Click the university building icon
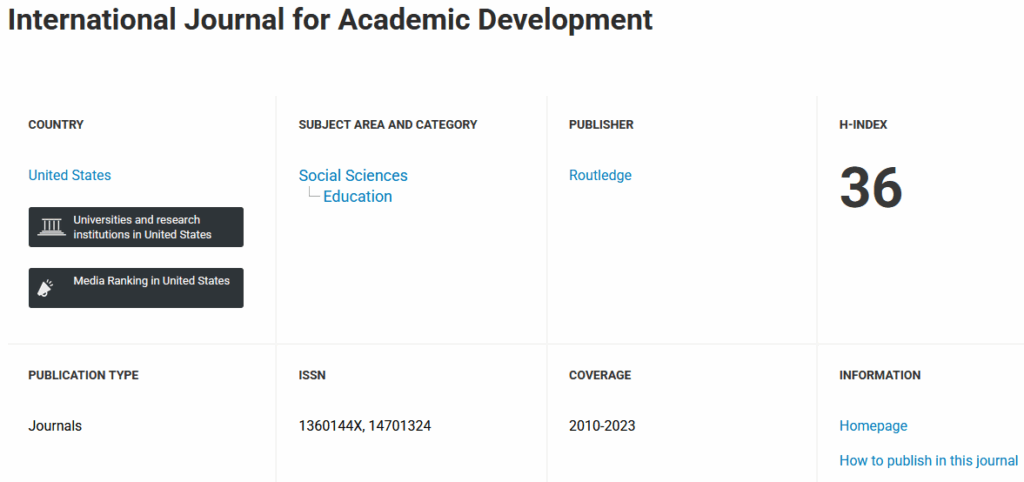Image resolution: width=1024 pixels, height=482 pixels. (x=52, y=227)
